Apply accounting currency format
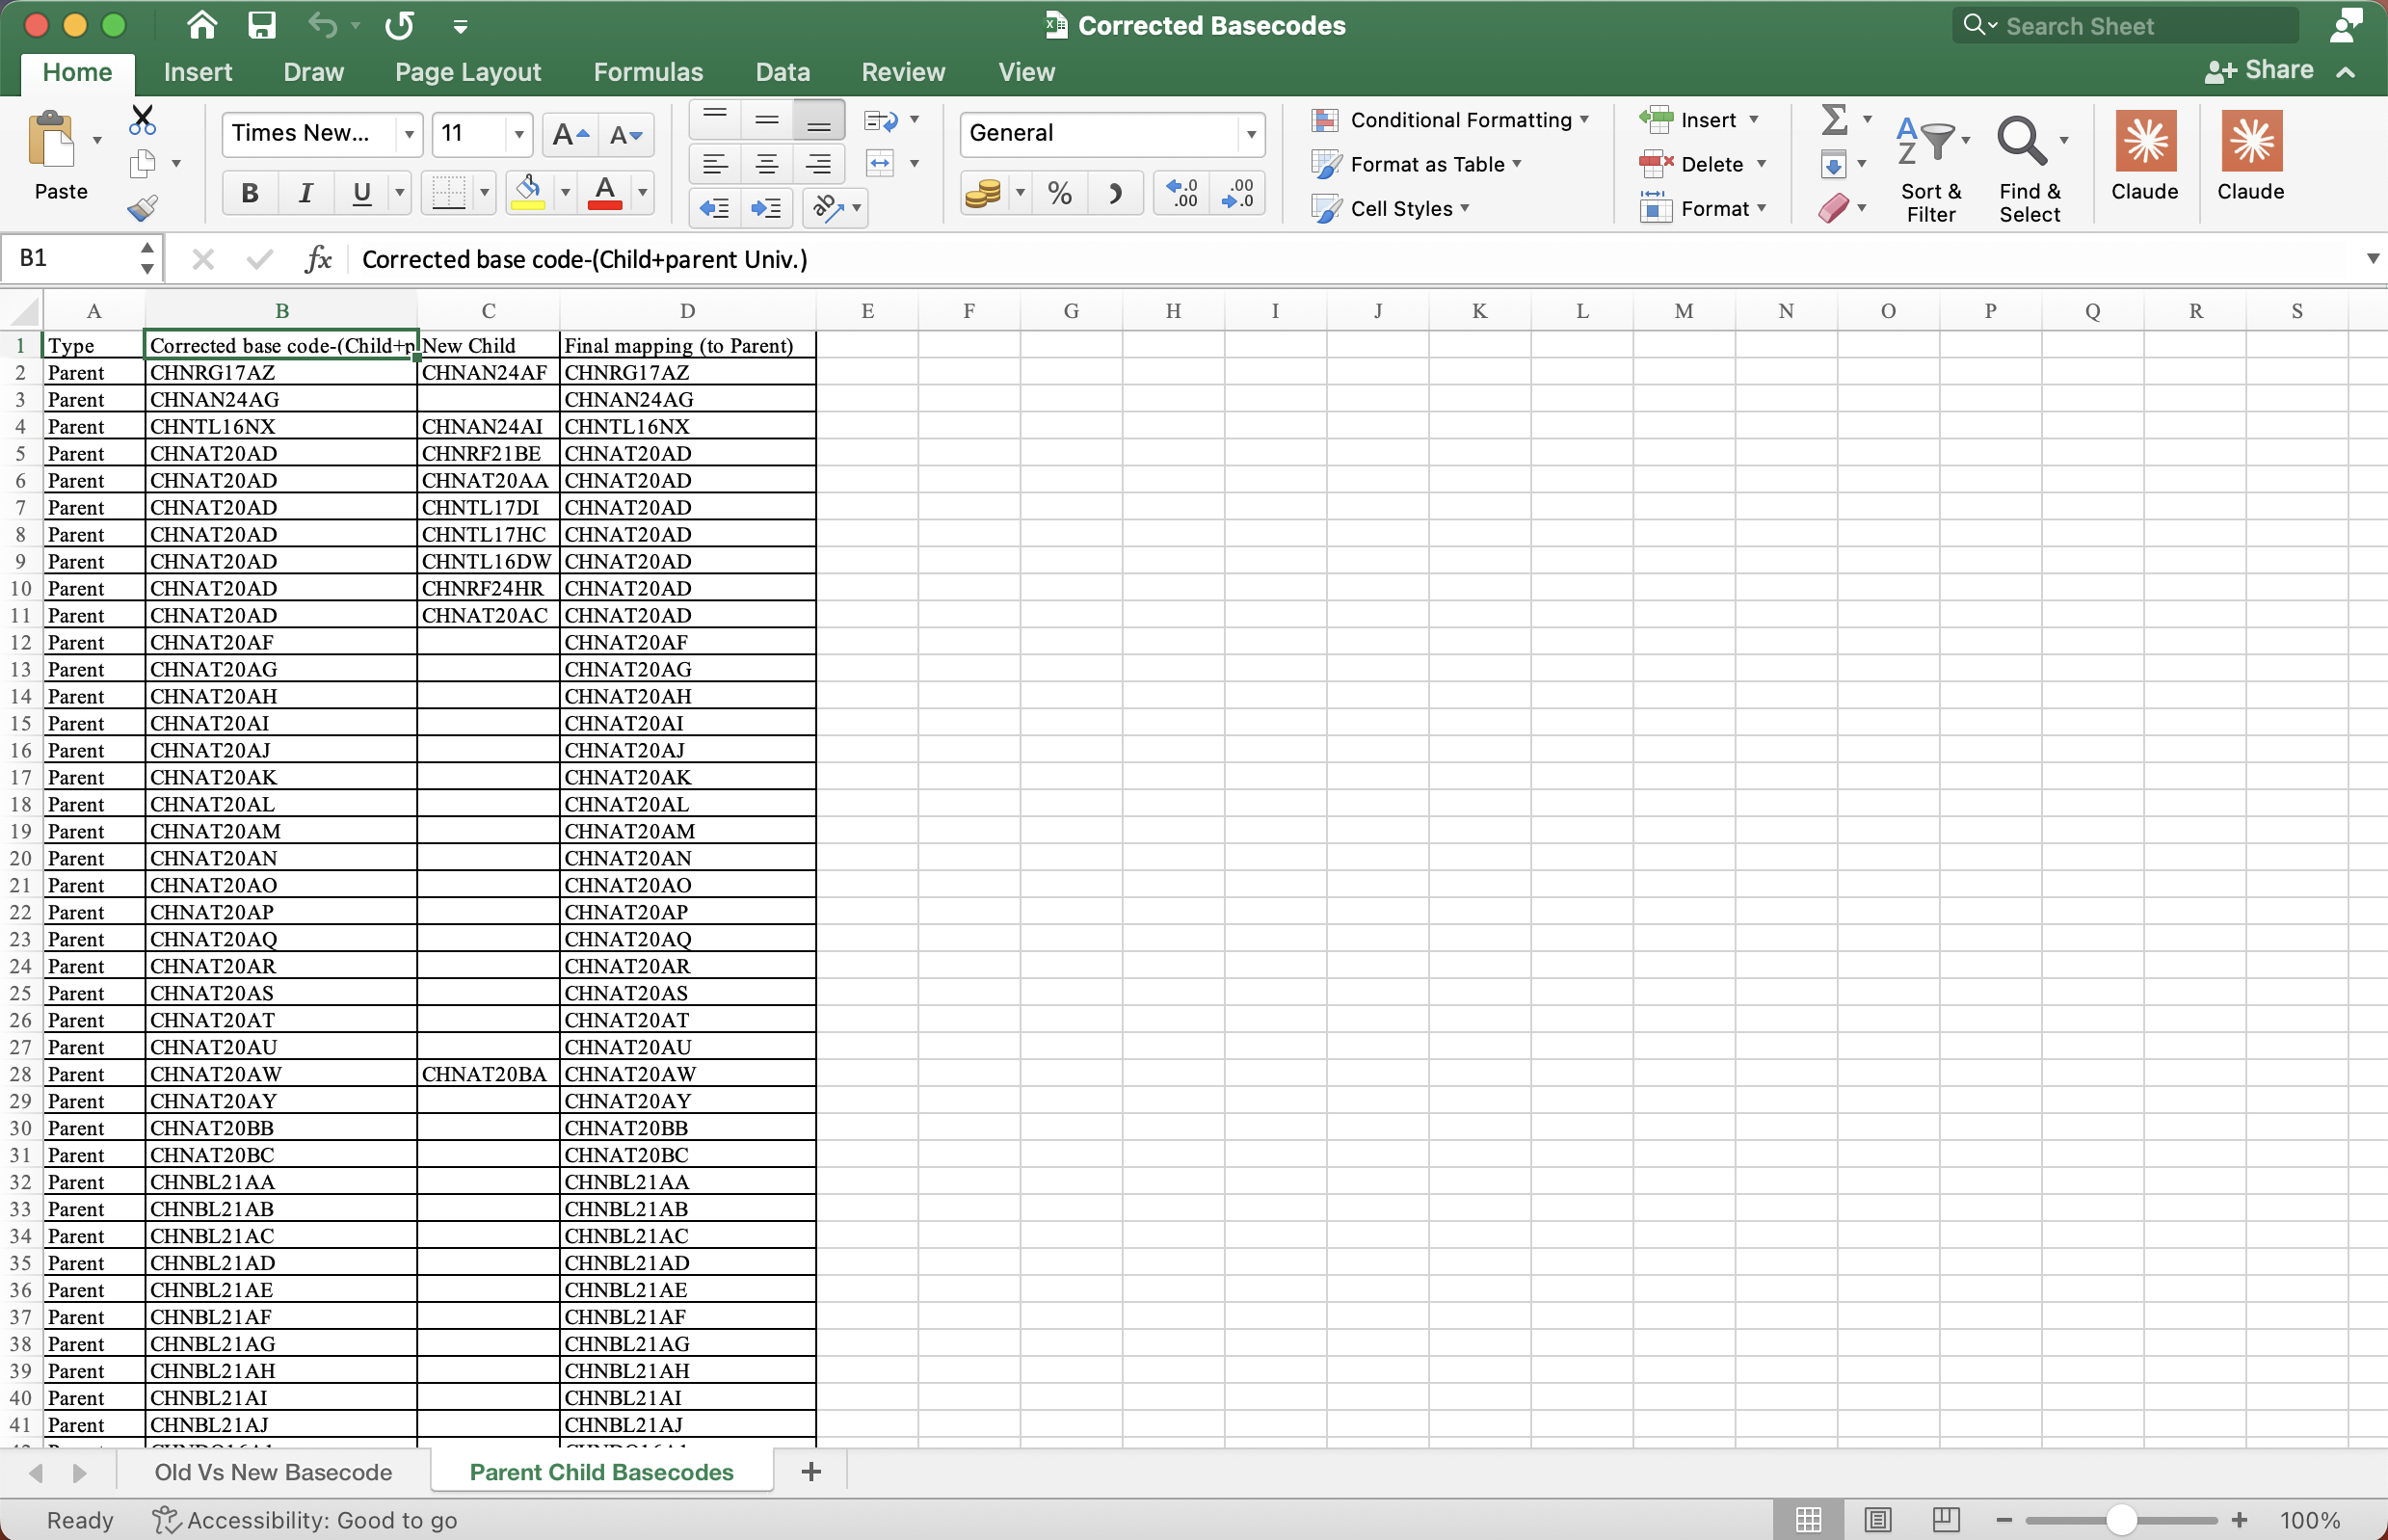The image size is (2388, 1540). [x=983, y=192]
